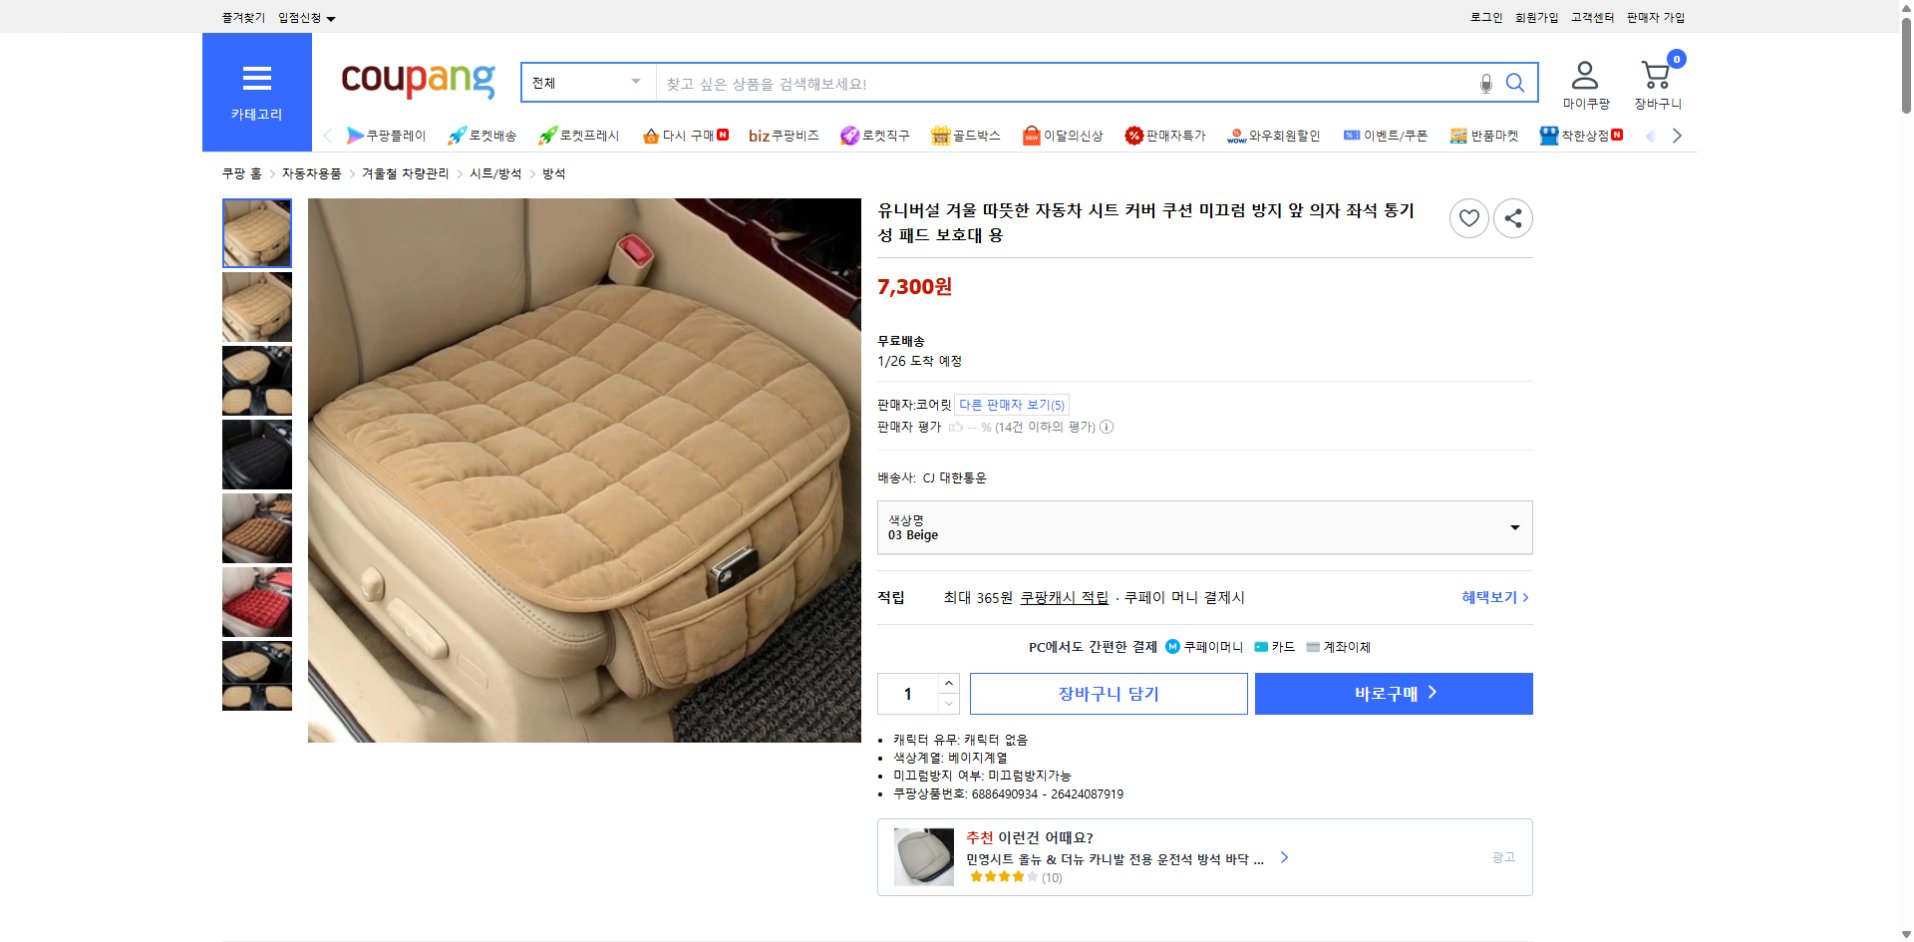This screenshot has height=942, width=1914.
Task: Expand the 입점신청 chevron menu
Action: [332, 17]
